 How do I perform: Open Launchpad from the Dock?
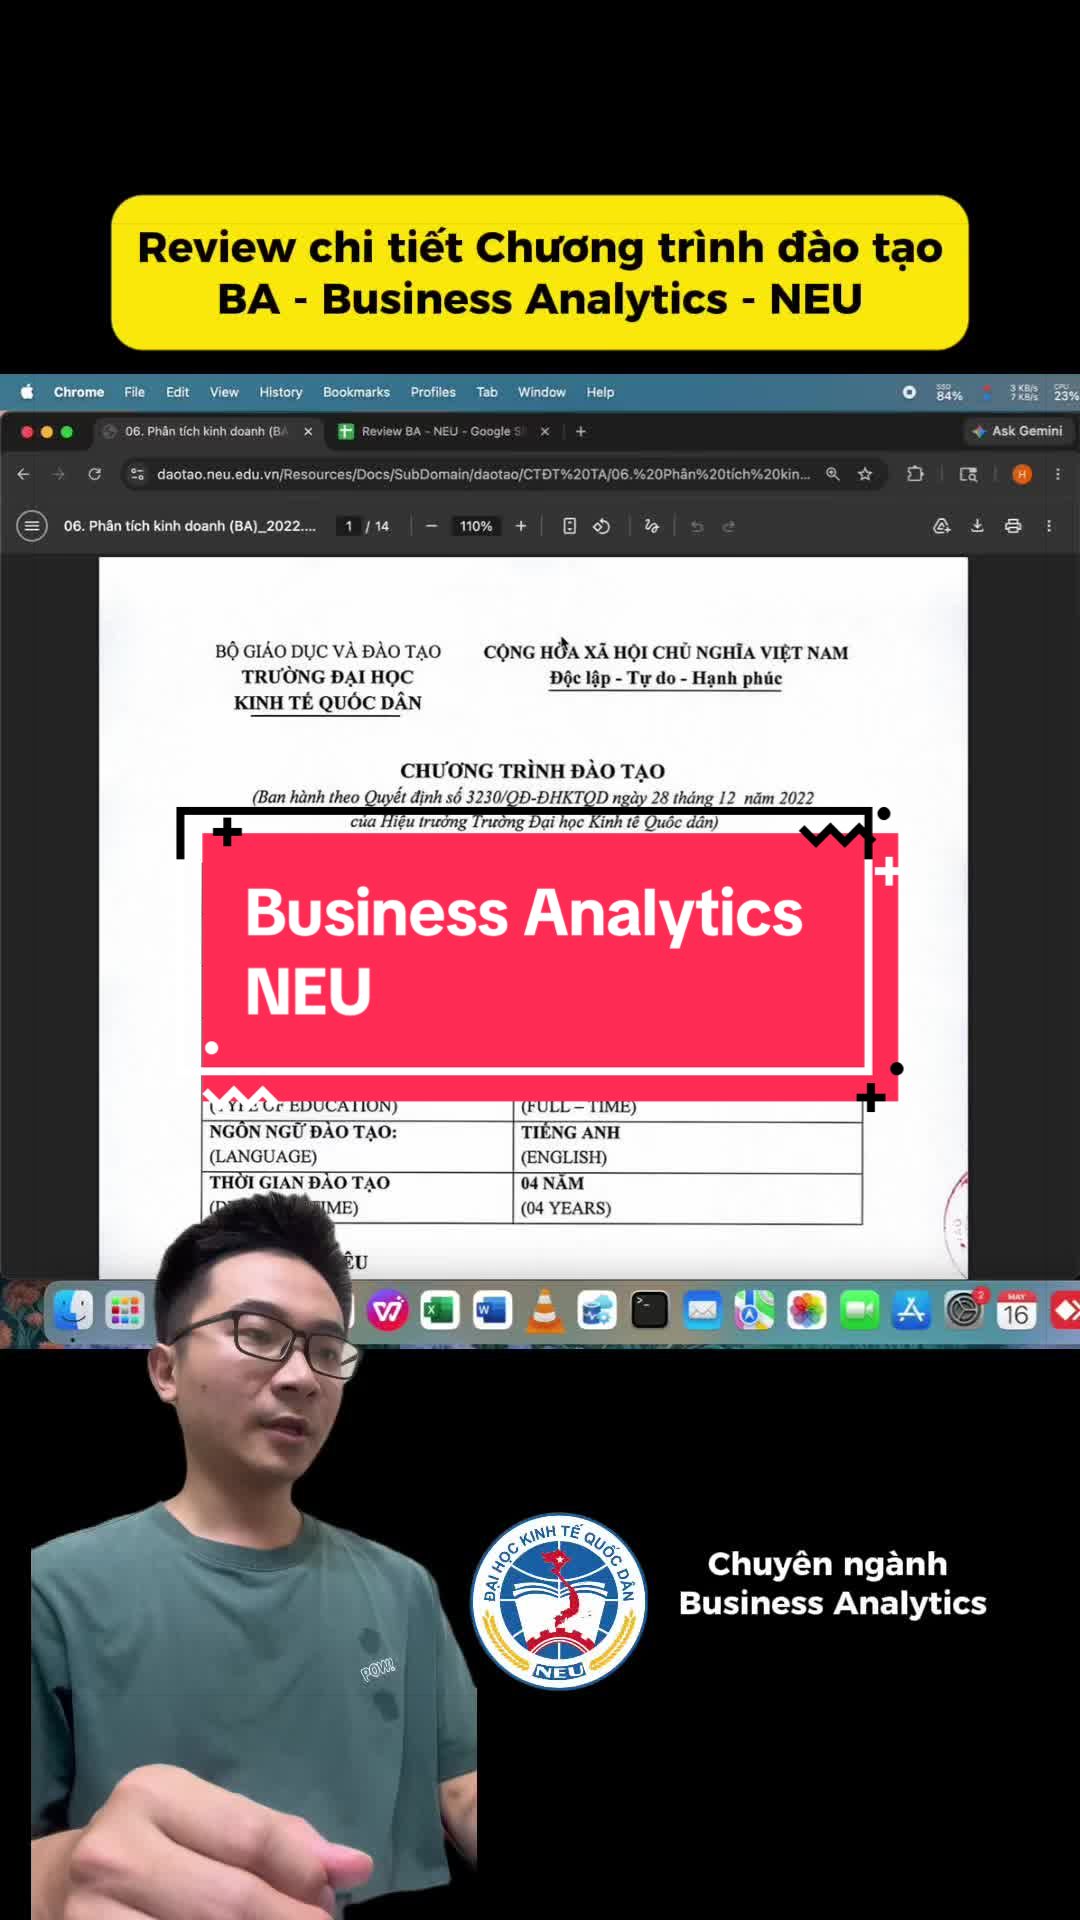pos(125,1309)
